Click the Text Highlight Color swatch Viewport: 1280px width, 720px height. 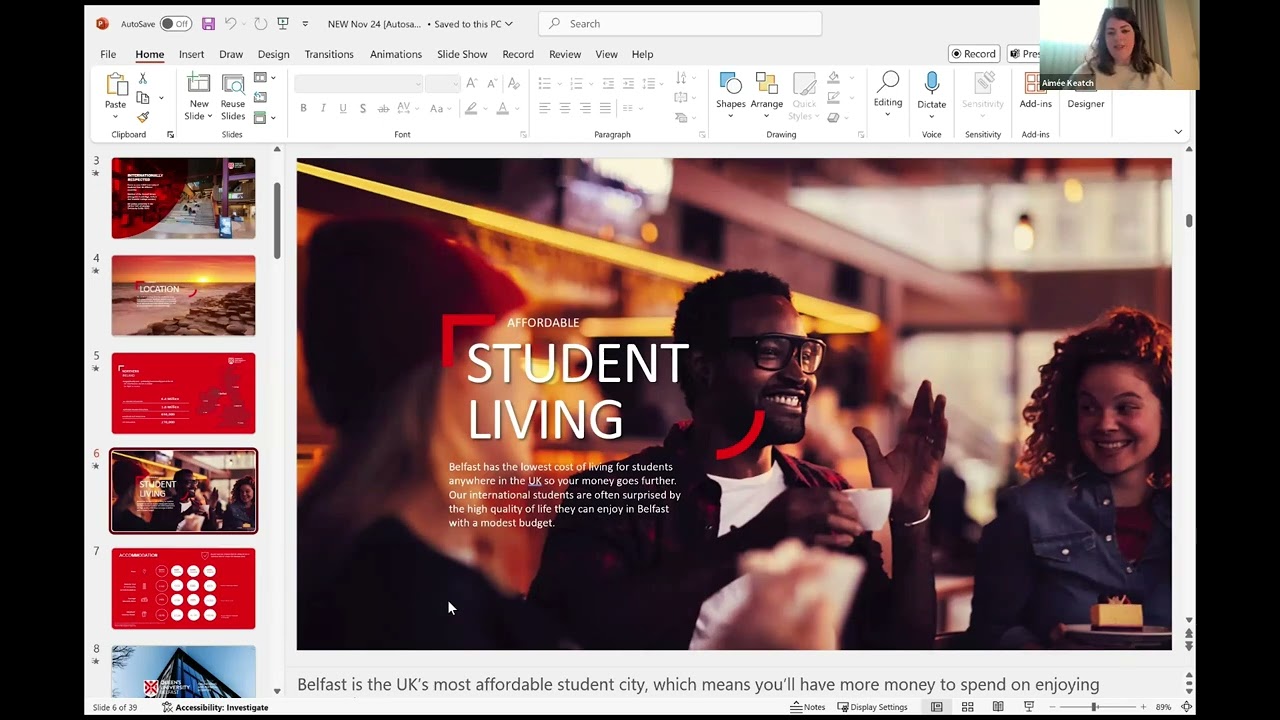click(471, 108)
